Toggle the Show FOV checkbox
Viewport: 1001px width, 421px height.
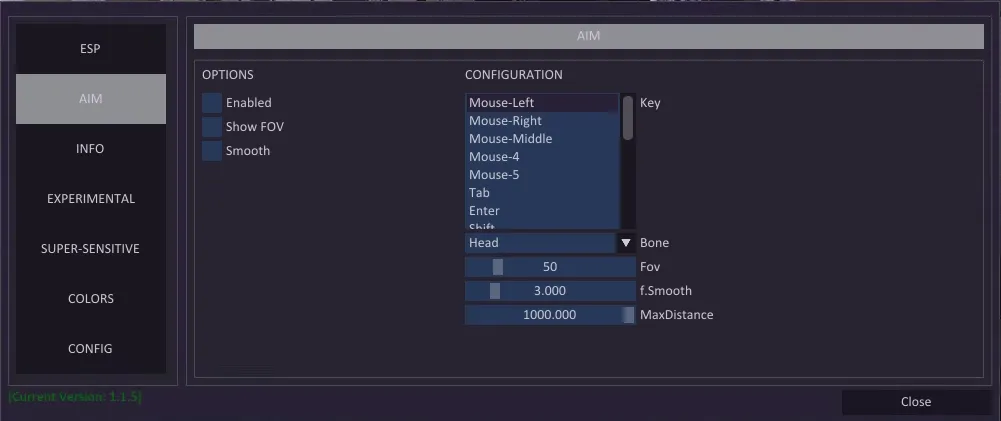tap(212, 127)
